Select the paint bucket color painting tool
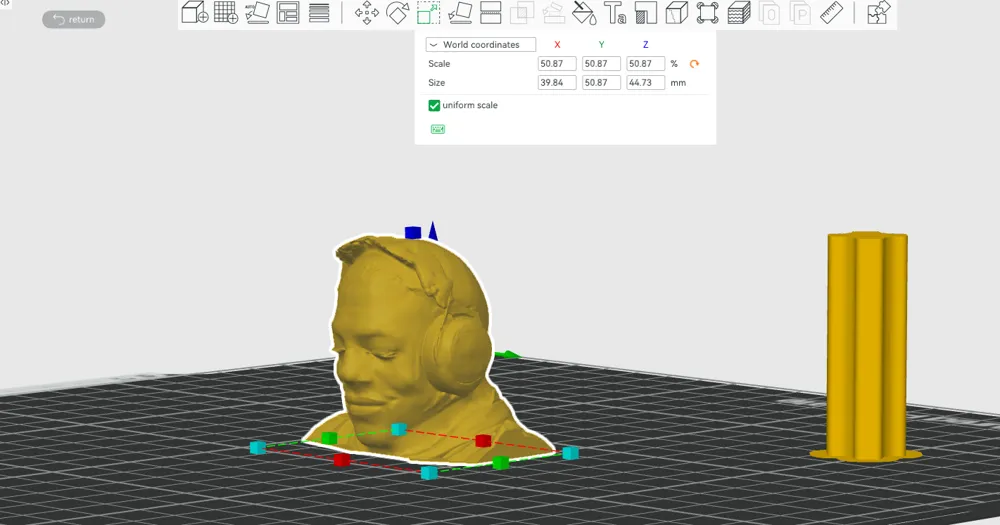The image size is (1000, 525). 584,12
